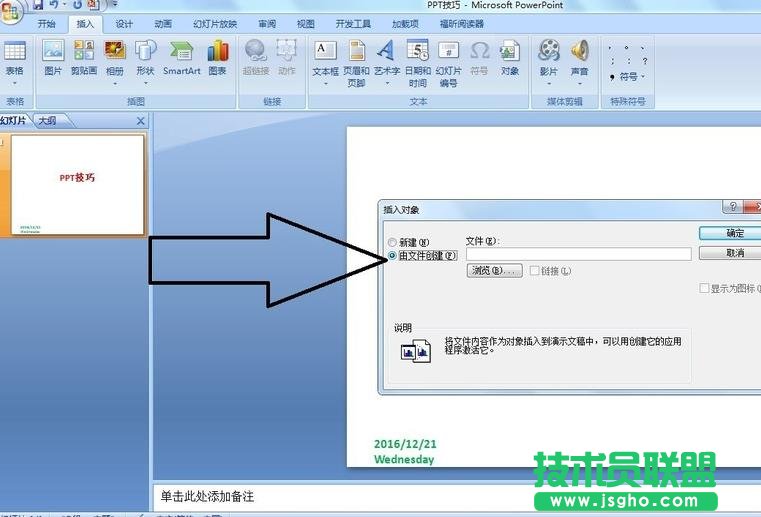761x517 pixels.
Task: Click the Hyperlink (超链接) icon
Action: tap(255, 51)
